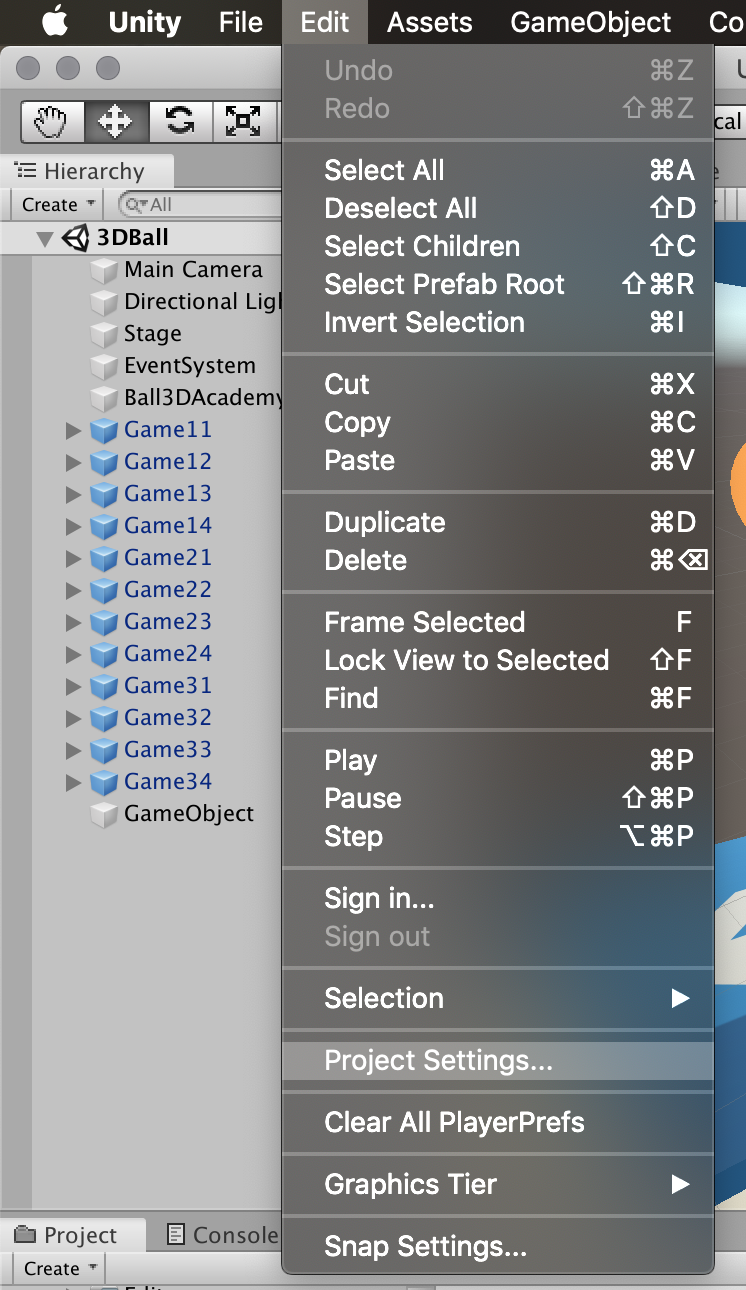Click the Game11 prefab cube icon
This screenshot has width=746, height=1290.
tap(104, 431)
